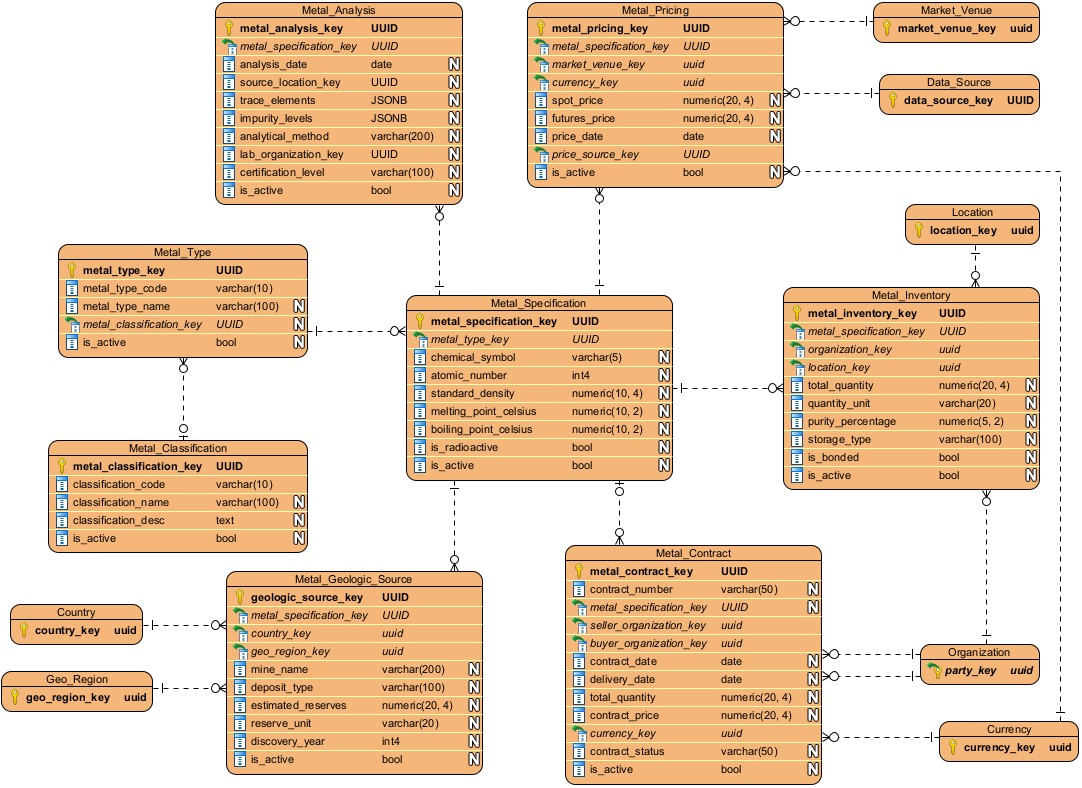
Task: Select the estimated_reserves column in Metal_Geologic_Source
Action: [298, 706]
